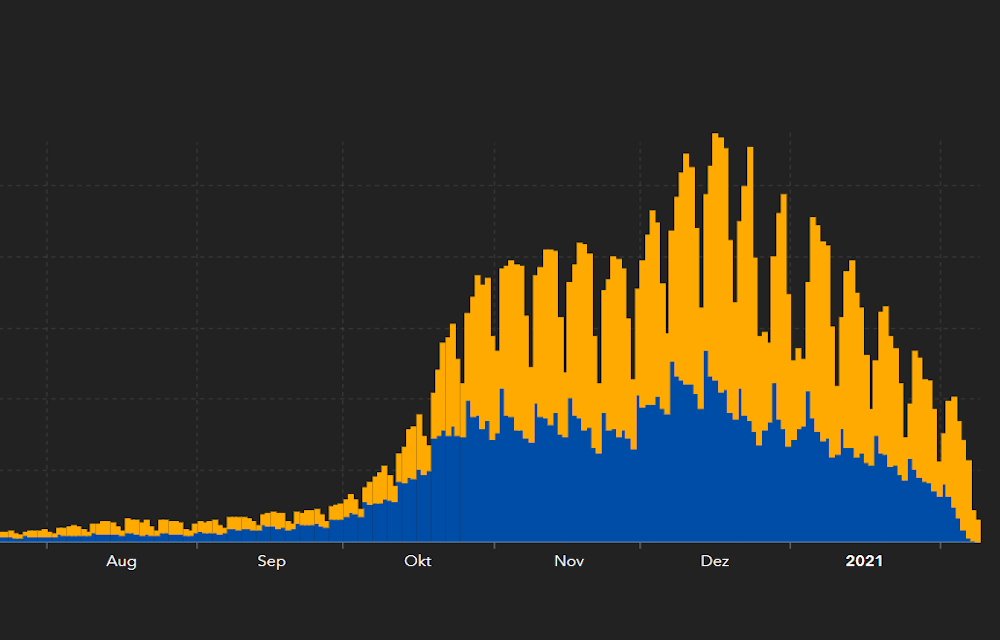Image resolution: width=1000 pixels, height=640 pixels.
Task: Select the blue area directly above "2021"
Action: 864,500
